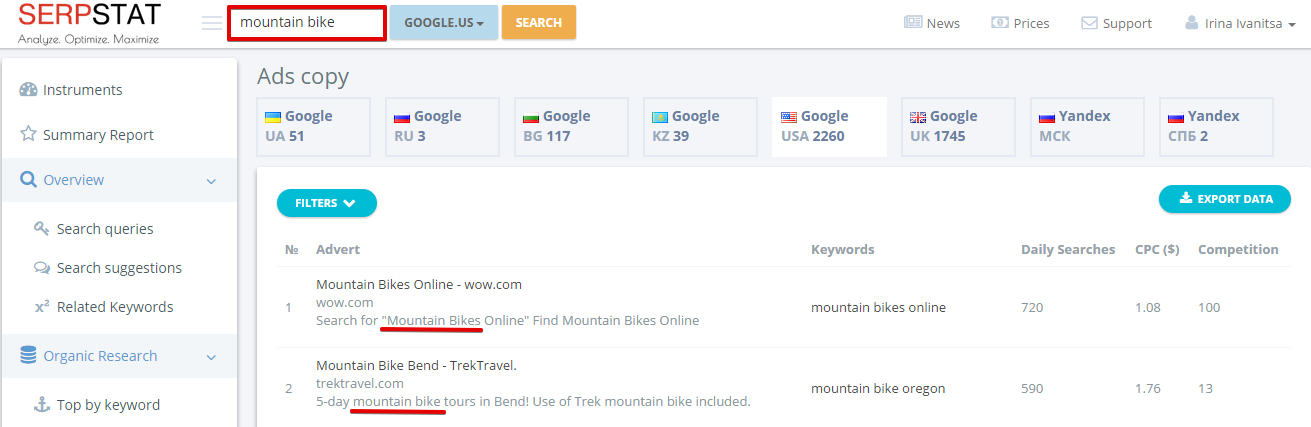Click the orange SEARCH button
Viewport: 1311px width, 427px height.
coord(539,22)
